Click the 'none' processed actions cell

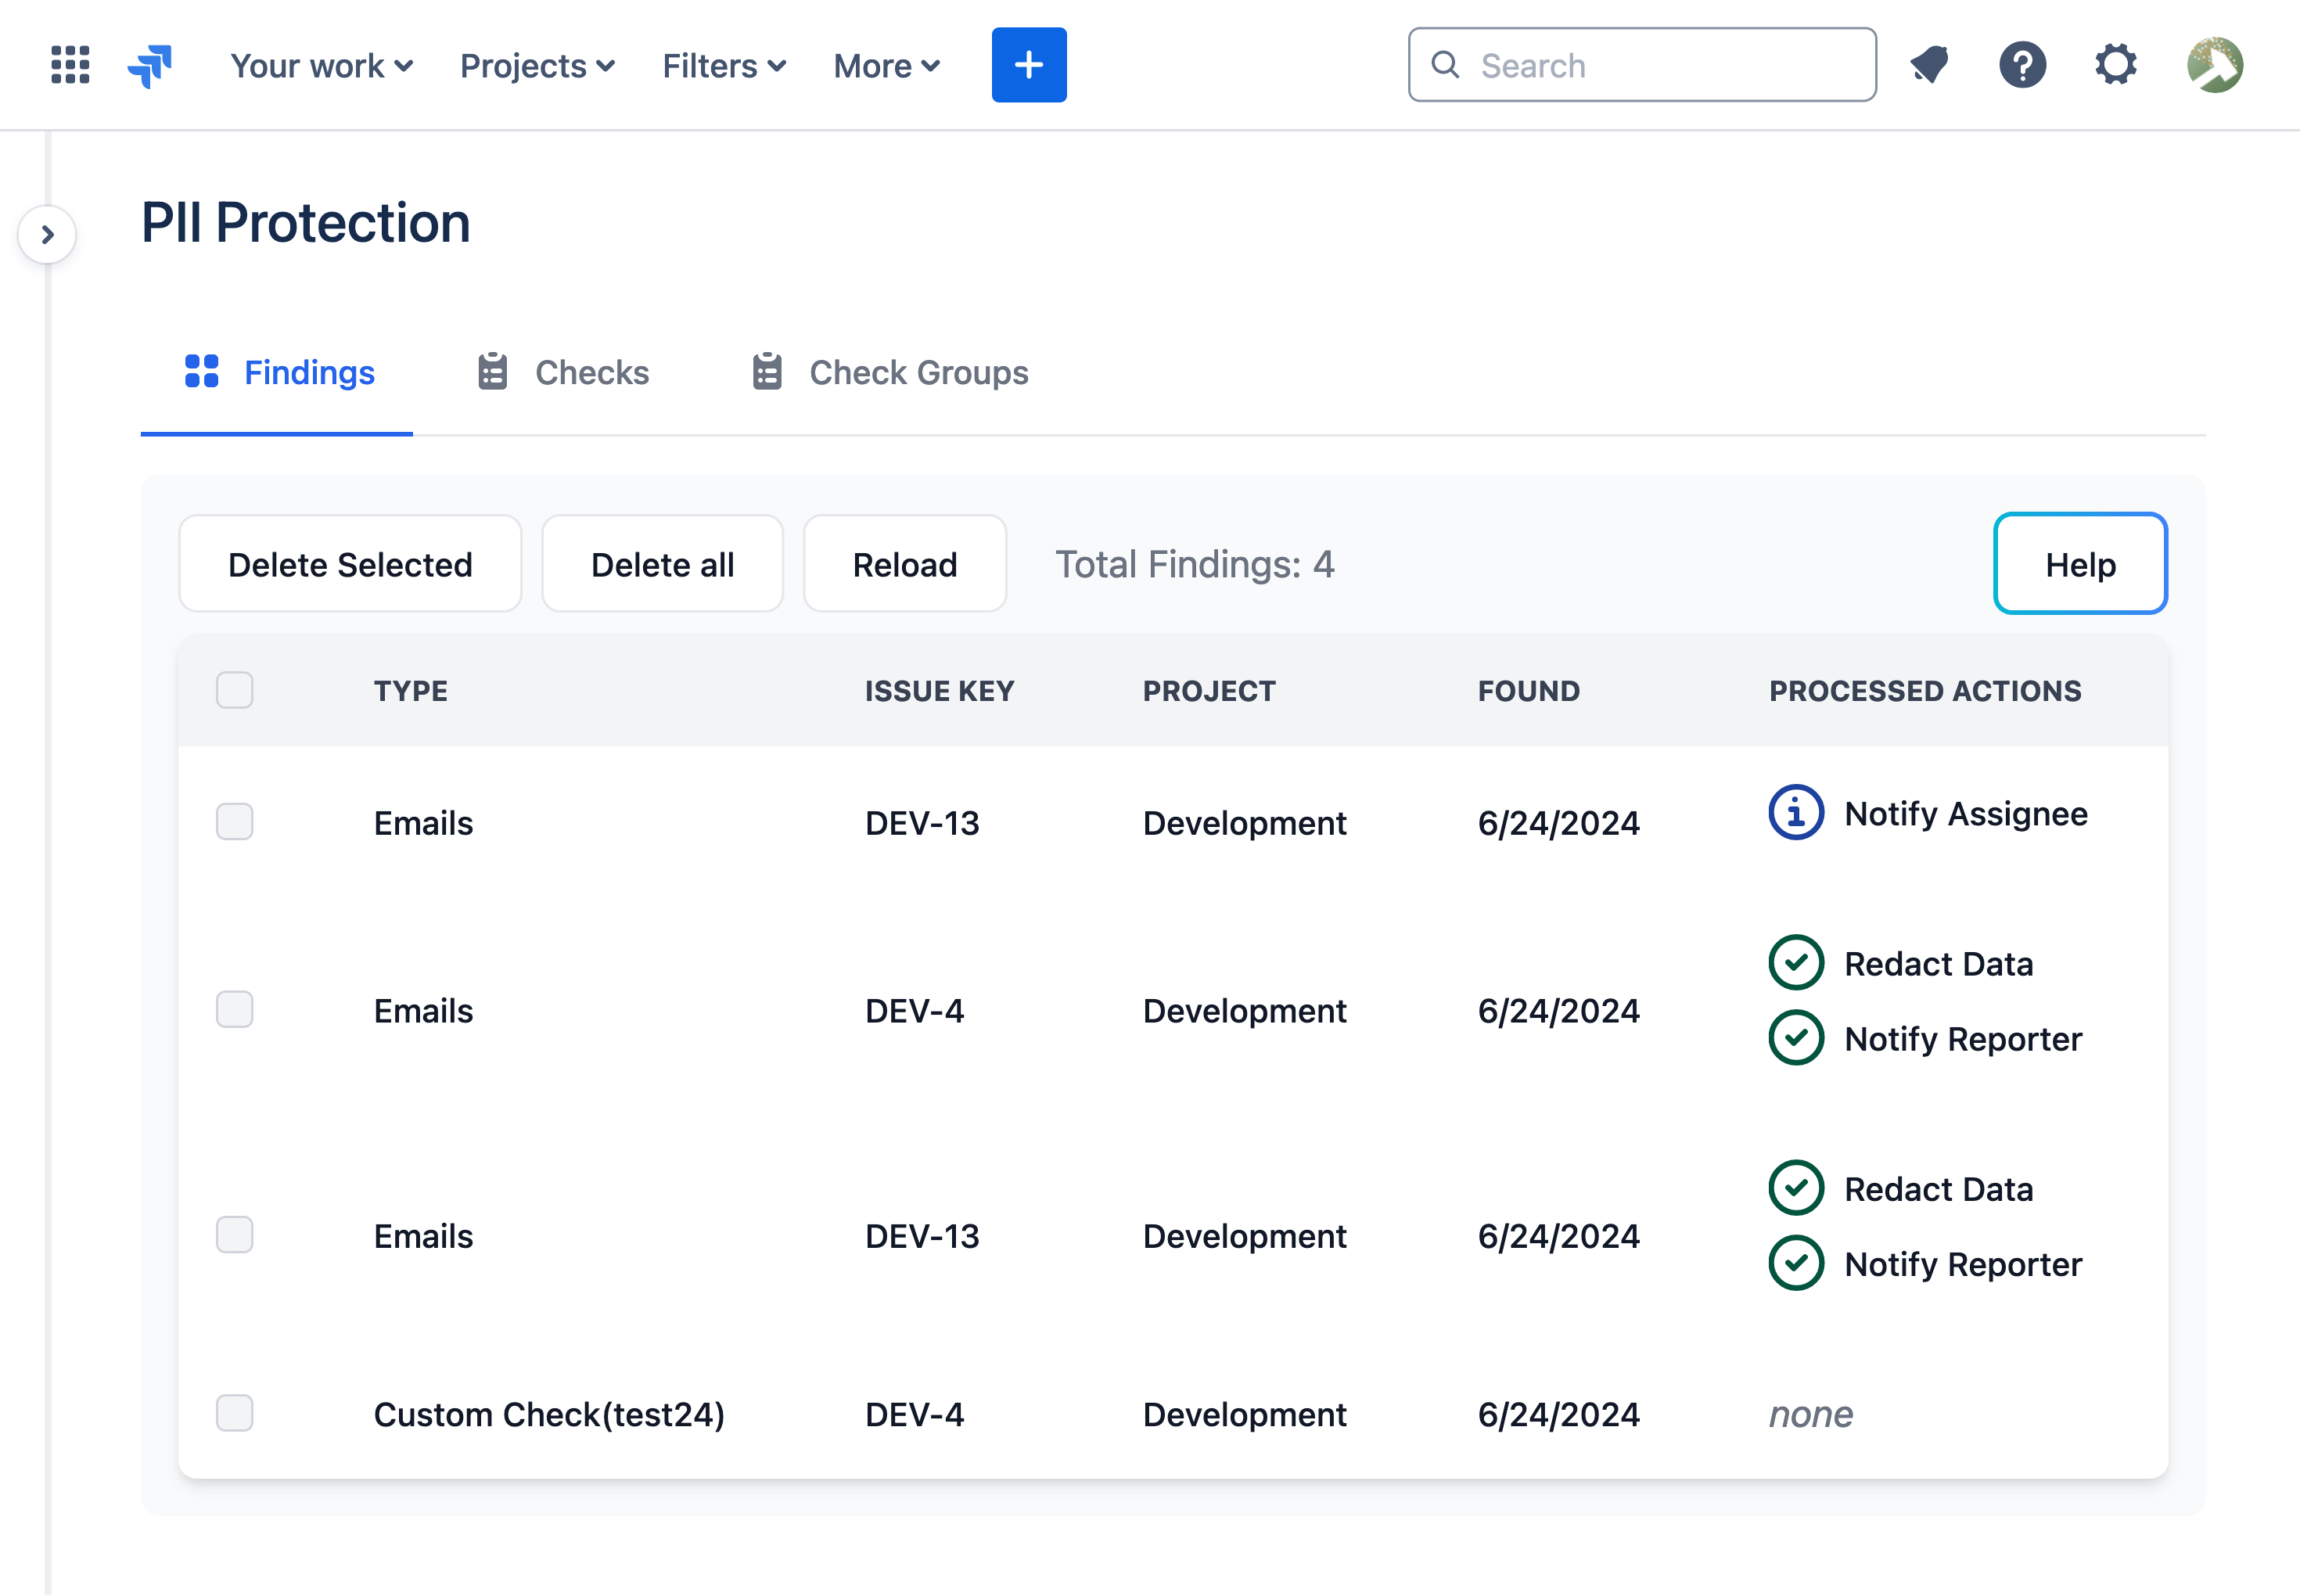[x=1811, y=1414]
